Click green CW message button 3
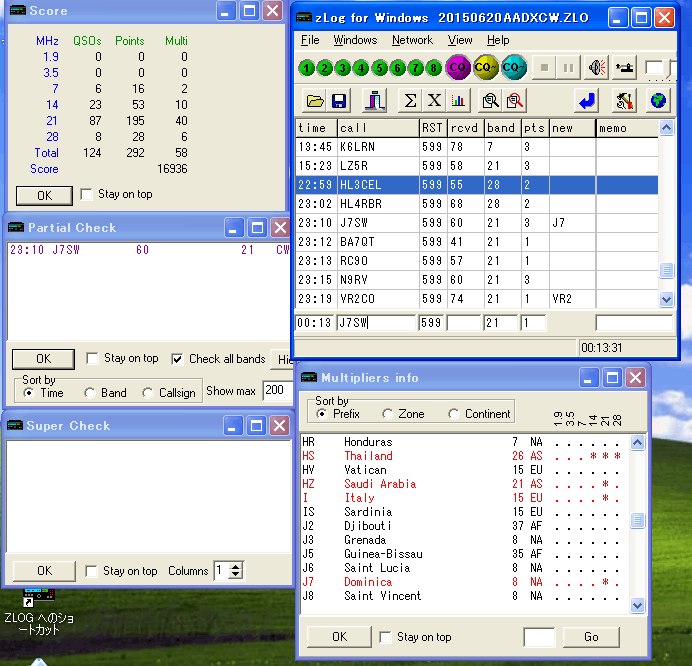Image resolution: width=692 pixels, height=666 pixels. (343, 68)
